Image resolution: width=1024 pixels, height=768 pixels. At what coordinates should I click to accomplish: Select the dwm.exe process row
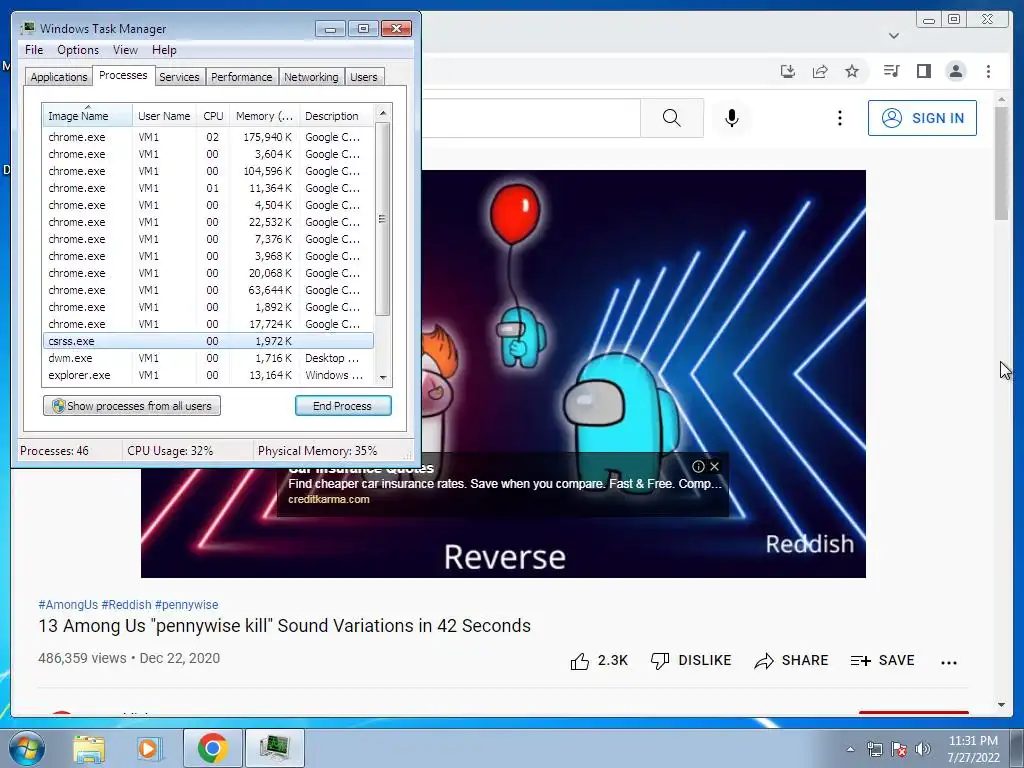click(208, 358)
